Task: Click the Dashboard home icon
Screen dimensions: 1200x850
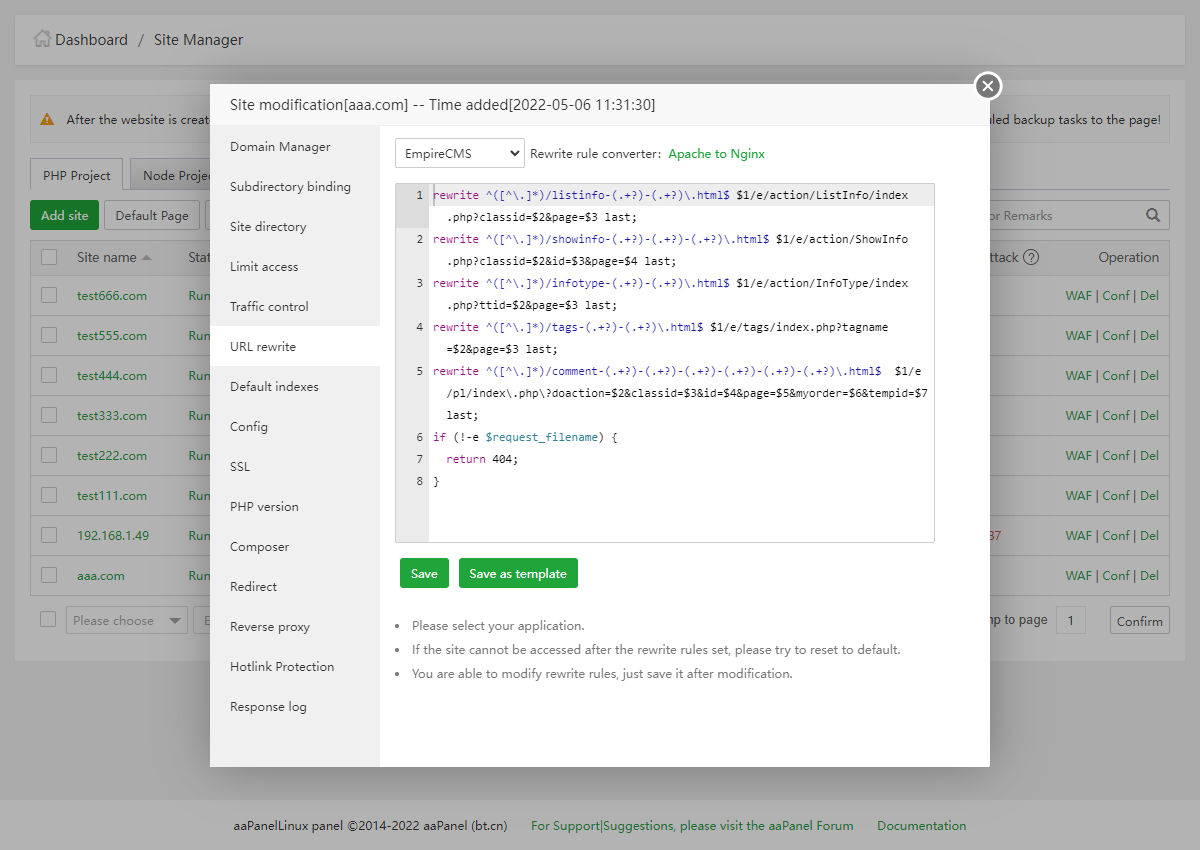Action: click(x=42, y=39)
